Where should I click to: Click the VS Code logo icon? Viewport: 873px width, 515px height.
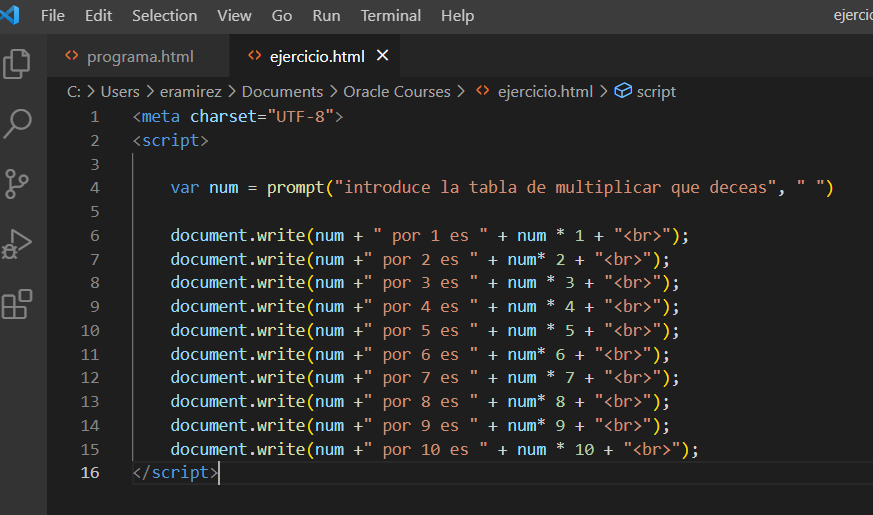click(9, 15)
